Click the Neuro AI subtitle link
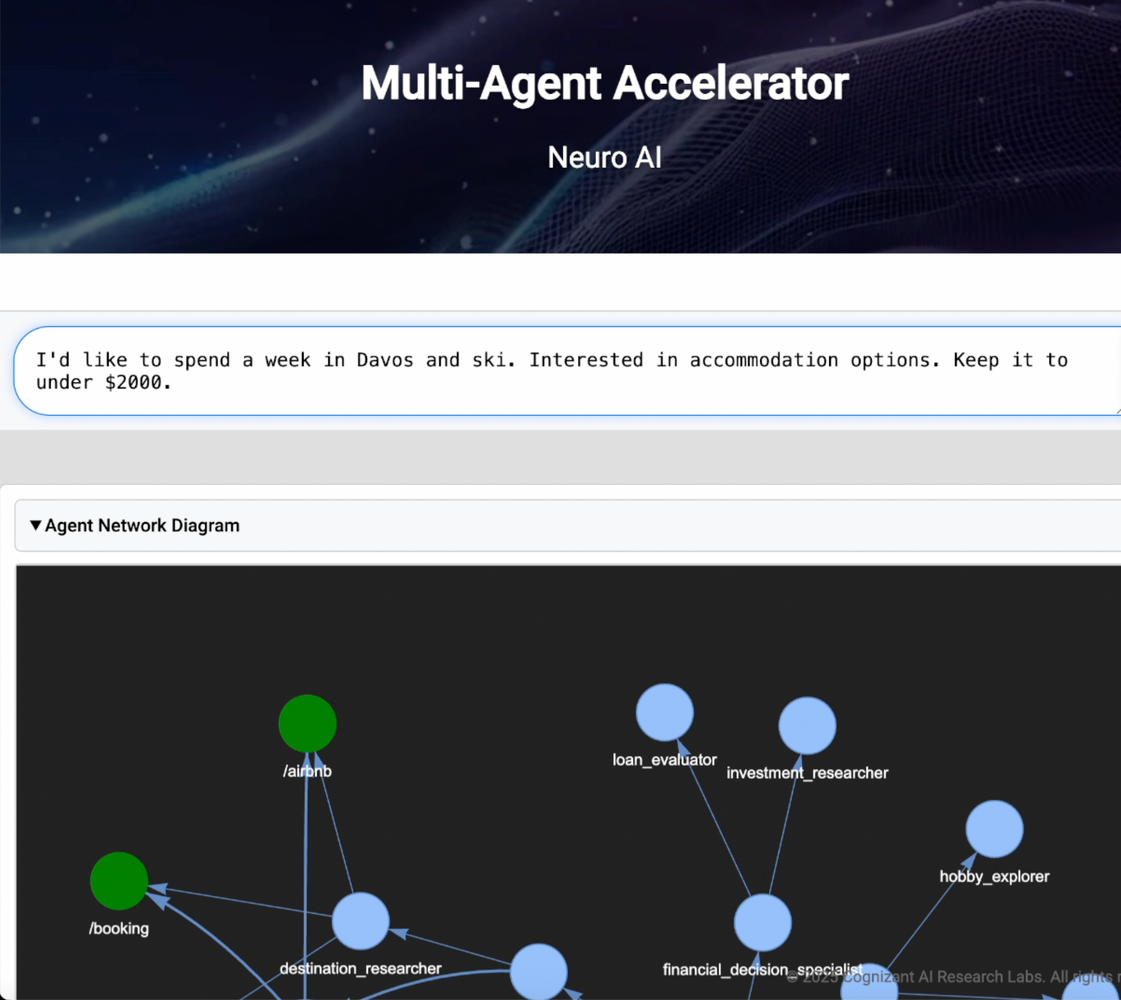The width and height of the screenshot is (1121, 1000). 604,157
